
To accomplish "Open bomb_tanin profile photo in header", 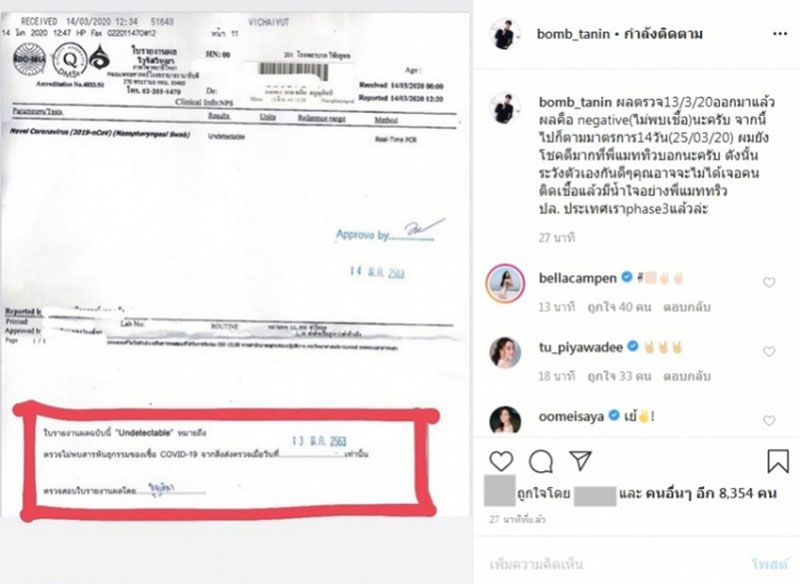I will (x=505, y=34).
